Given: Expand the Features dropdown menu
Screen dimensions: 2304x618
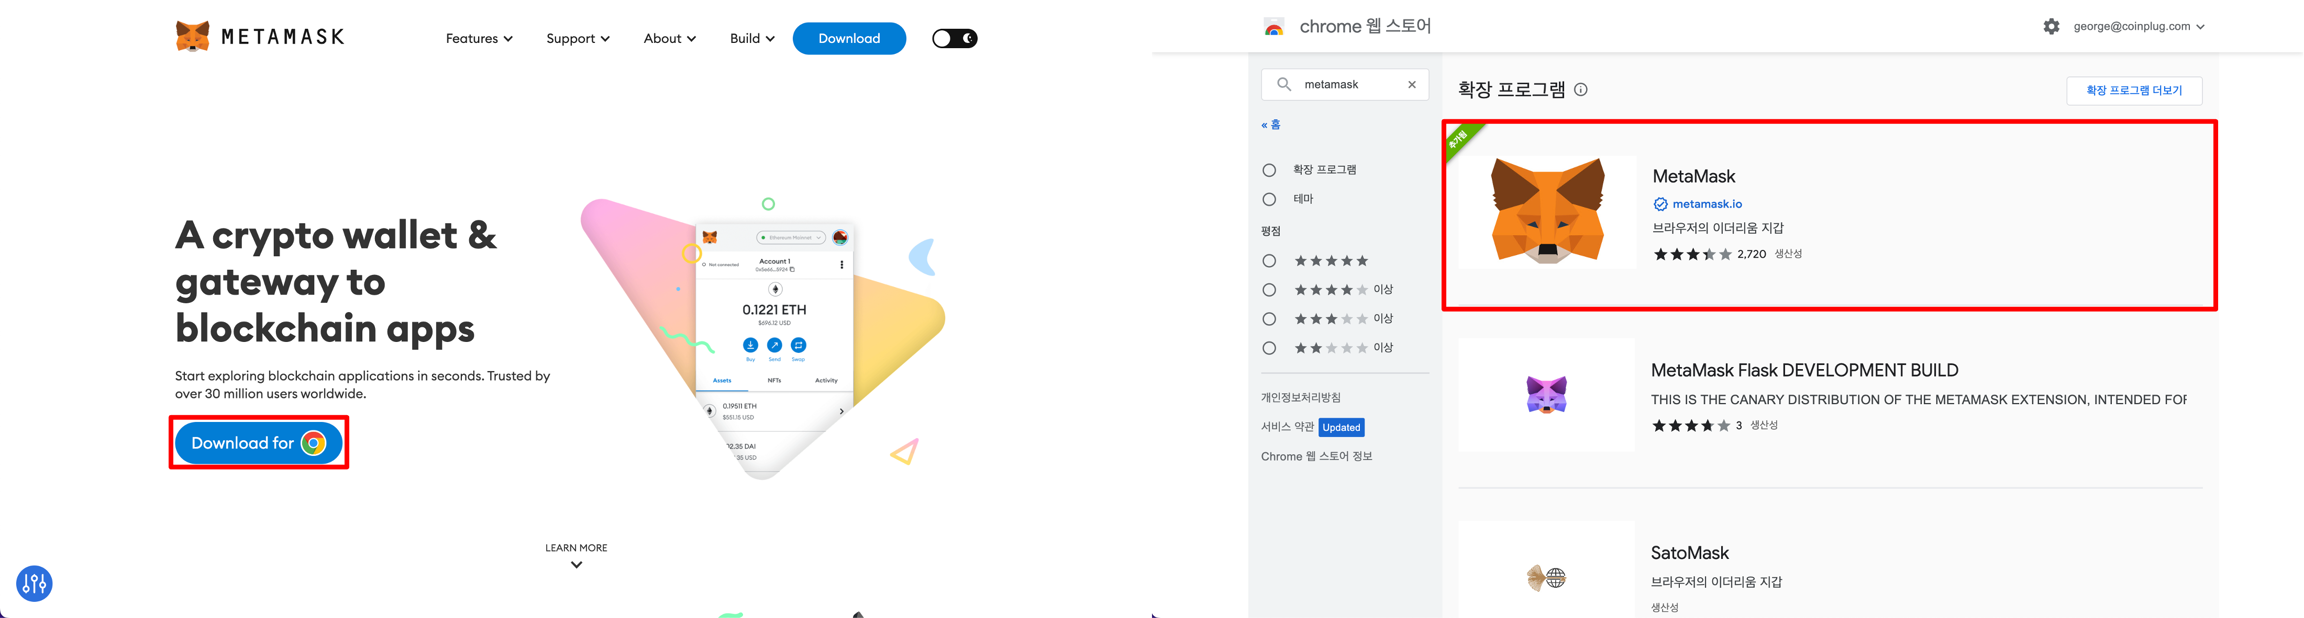Looking at the screenshot, I should click(x=479, y=39).
